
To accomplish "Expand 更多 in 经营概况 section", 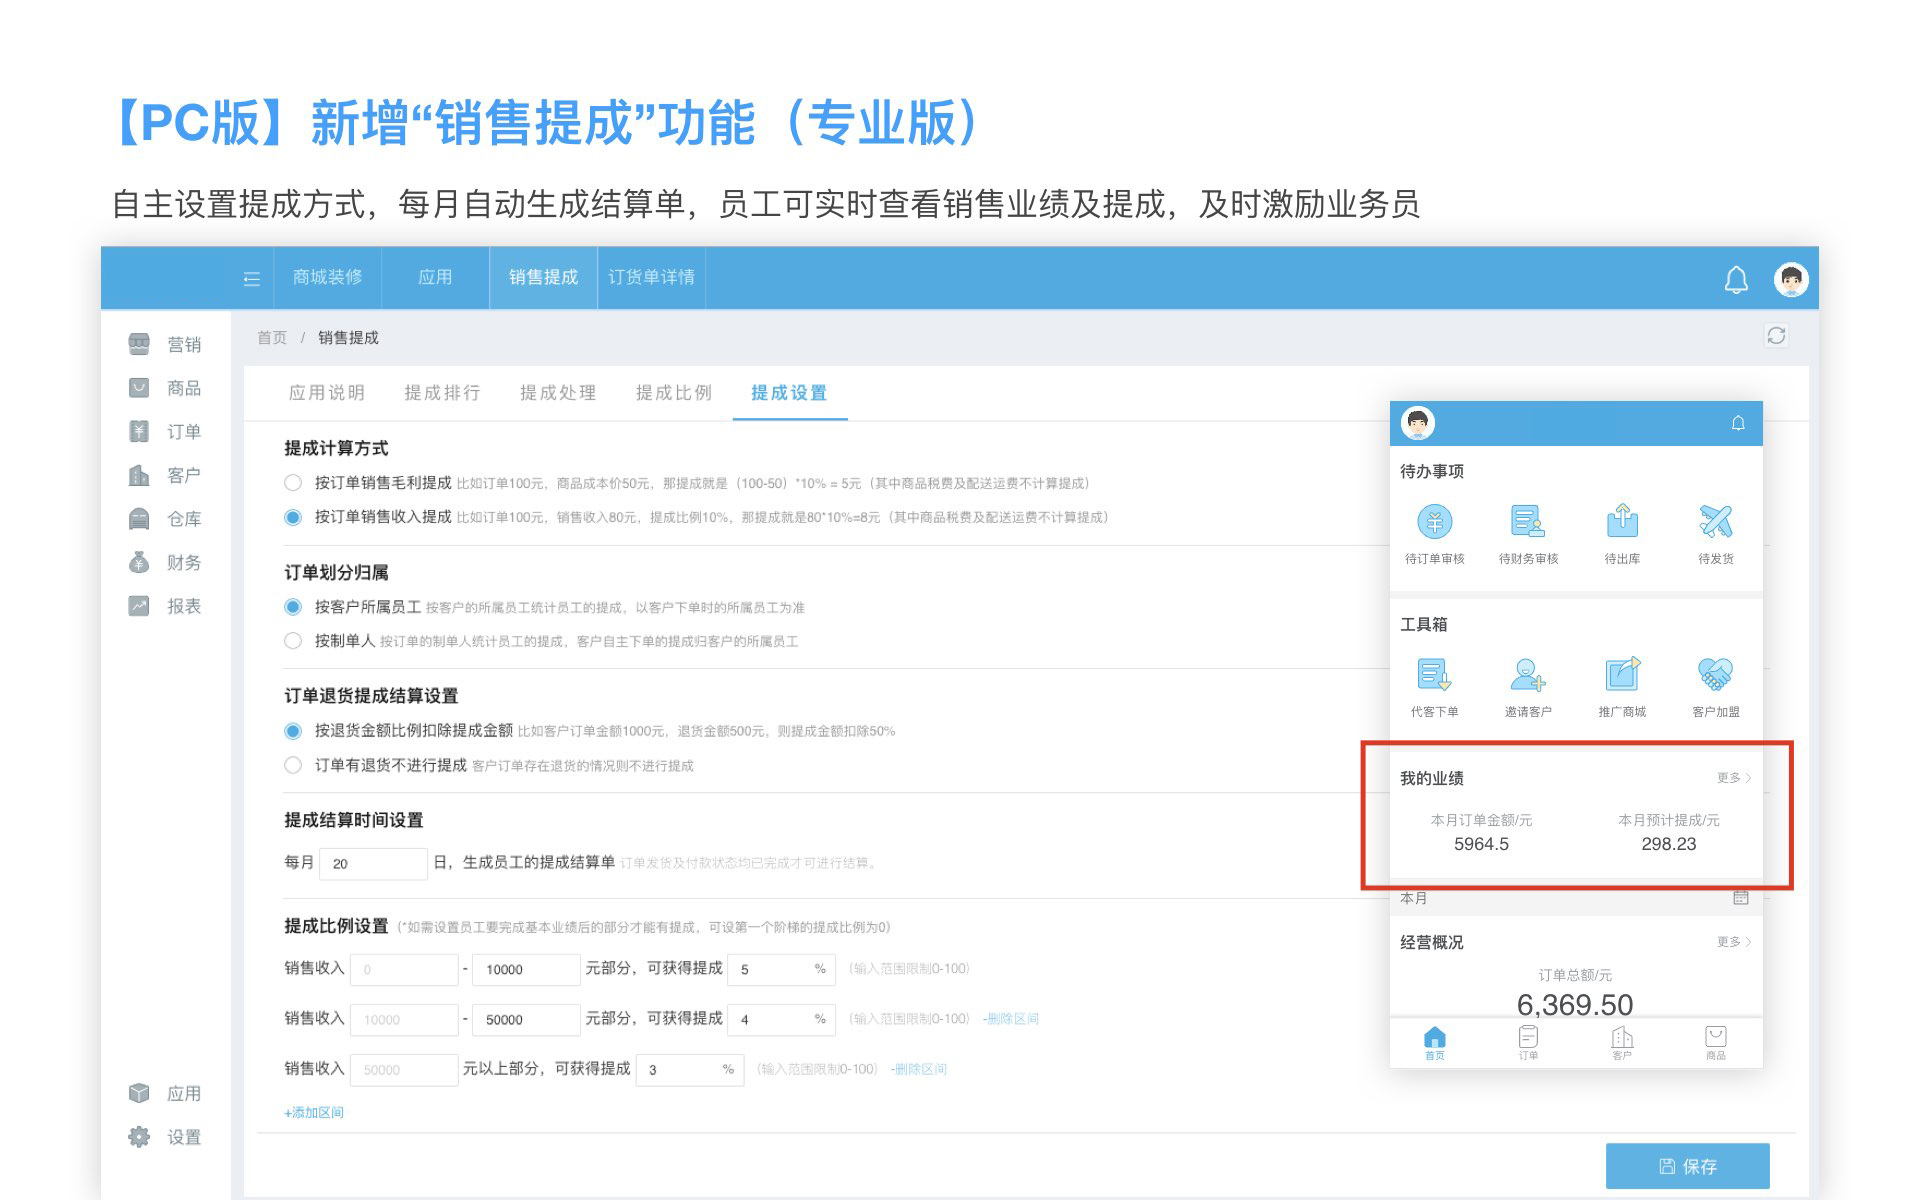I will pos(1733,942).
